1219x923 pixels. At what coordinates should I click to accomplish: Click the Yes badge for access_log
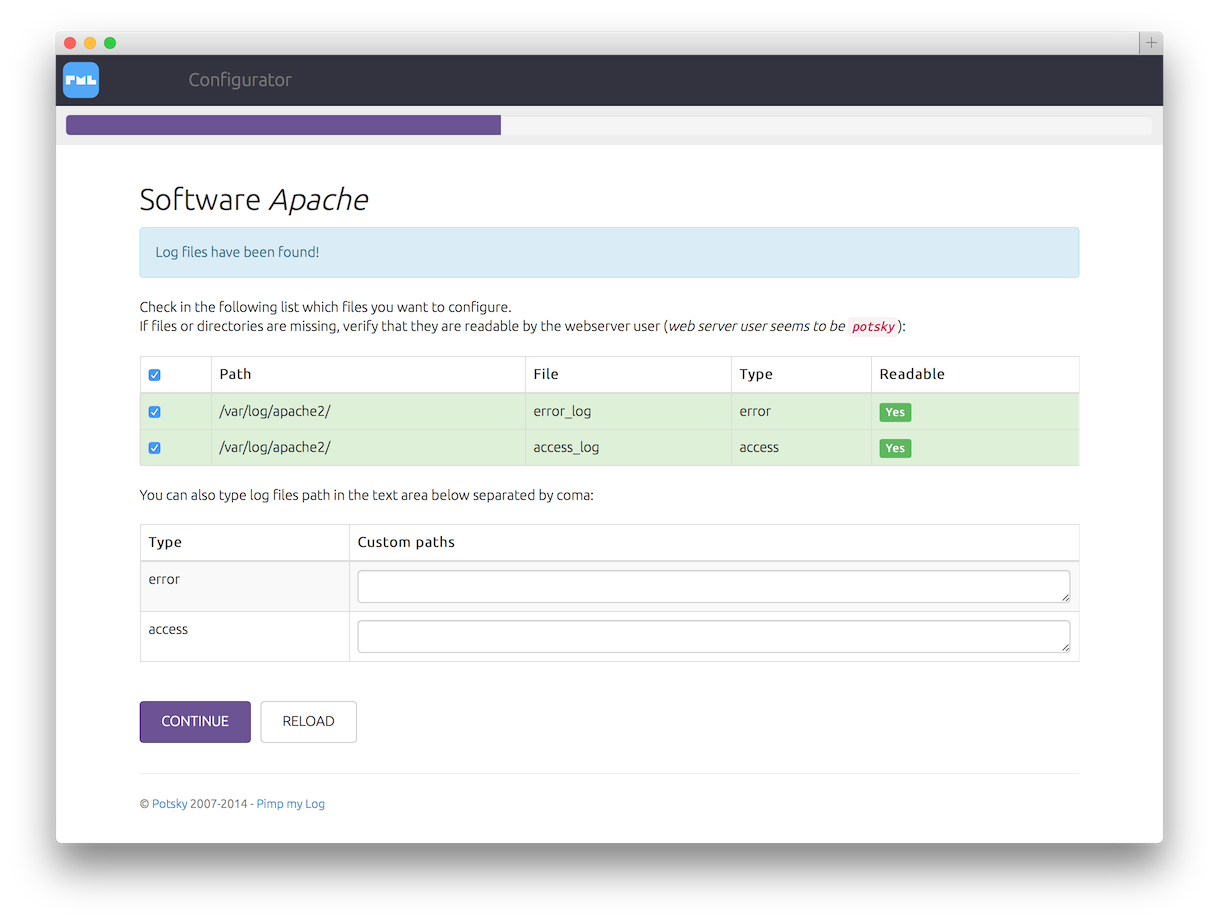click(x=895, y=448)
